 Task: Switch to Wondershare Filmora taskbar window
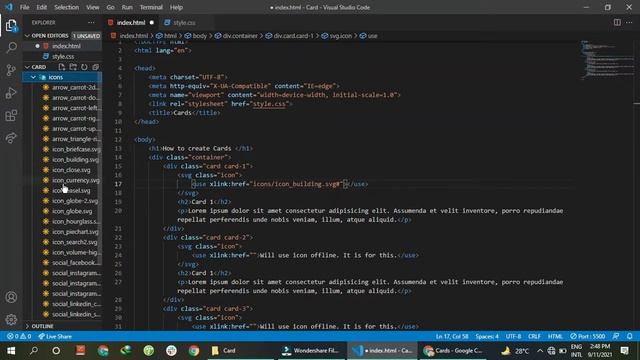pos(311,351)
